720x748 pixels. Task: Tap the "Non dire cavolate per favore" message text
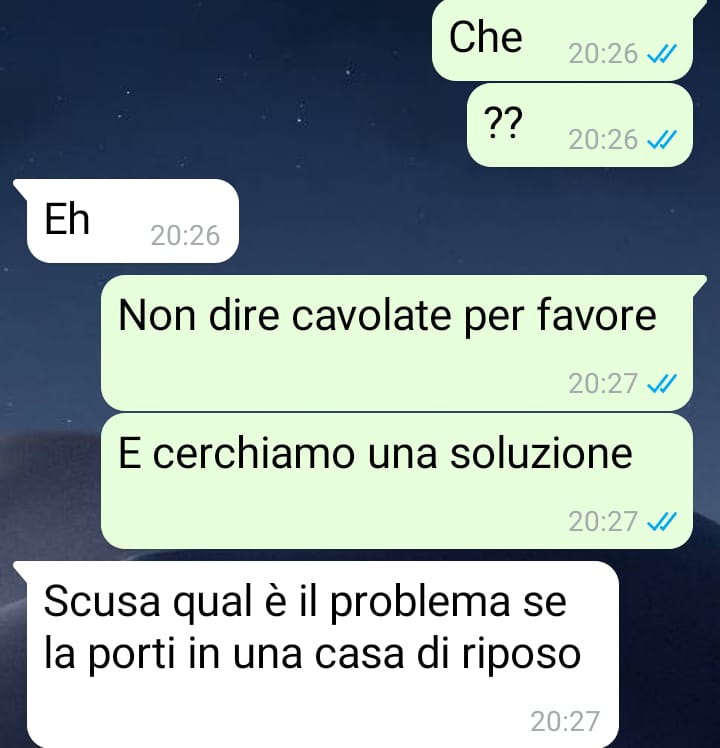click(x=387, y=316)
